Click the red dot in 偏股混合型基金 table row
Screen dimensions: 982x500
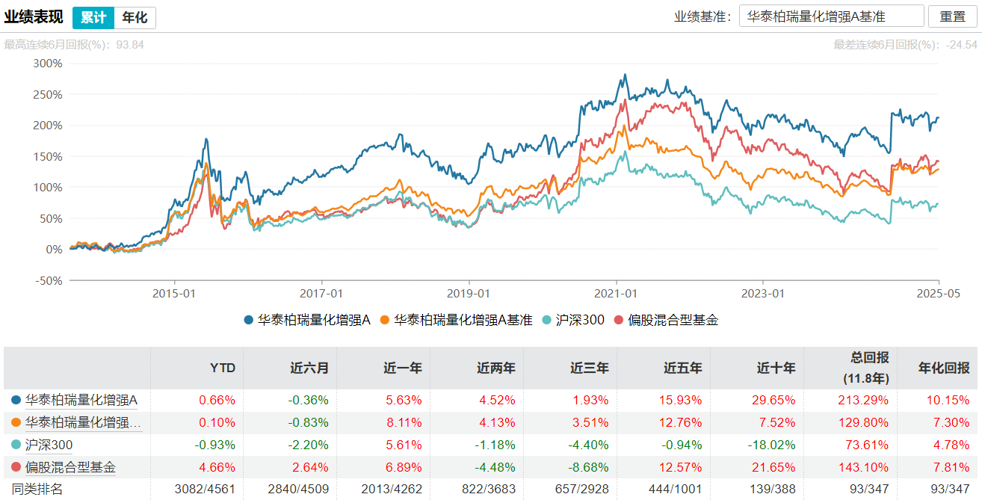point(15,466)
